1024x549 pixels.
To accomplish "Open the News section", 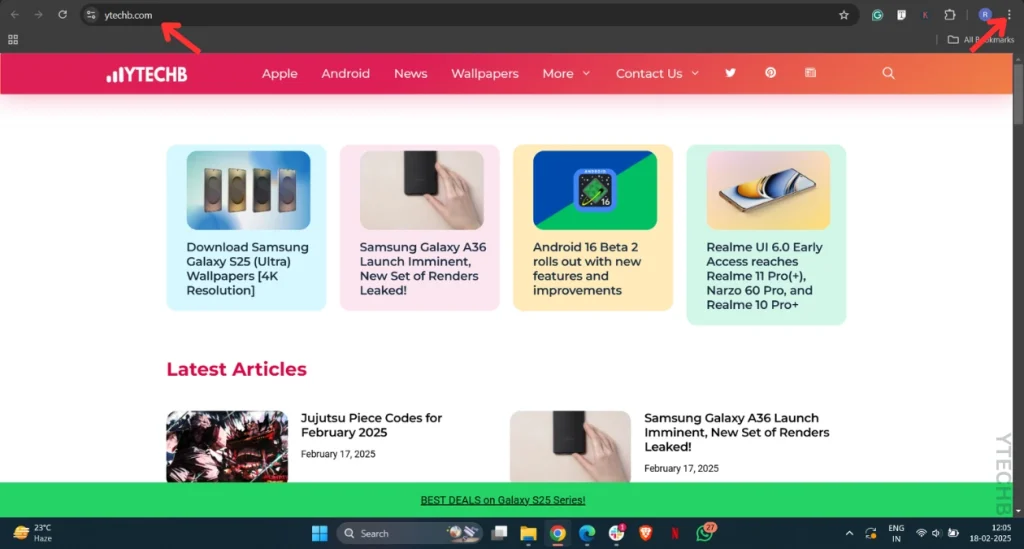I will point(410,74).
